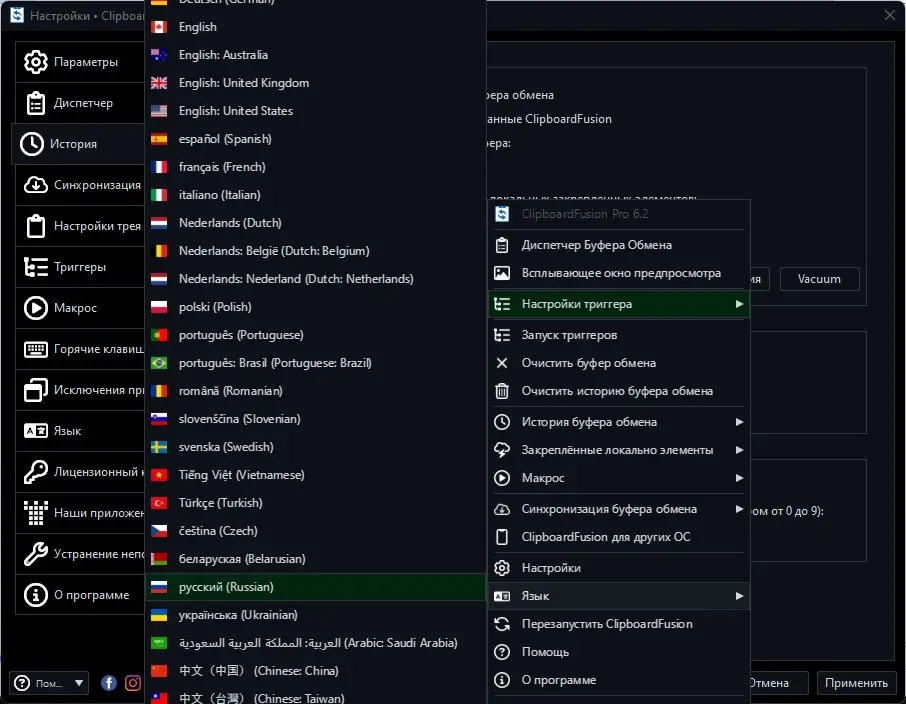Open the Instagram icon link
Viewport: 906px width, 704px height.
133,684
